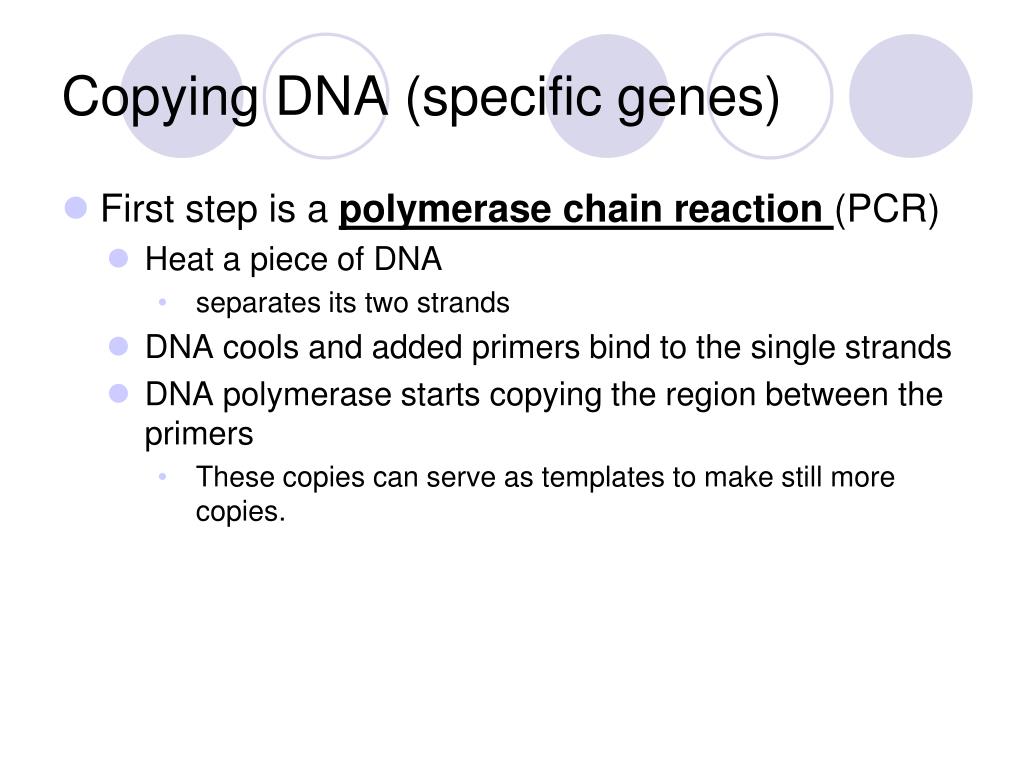Screen dimensions: 1024x768
Task: Click the word "primers" on the wrapped line
Action: 199,434
